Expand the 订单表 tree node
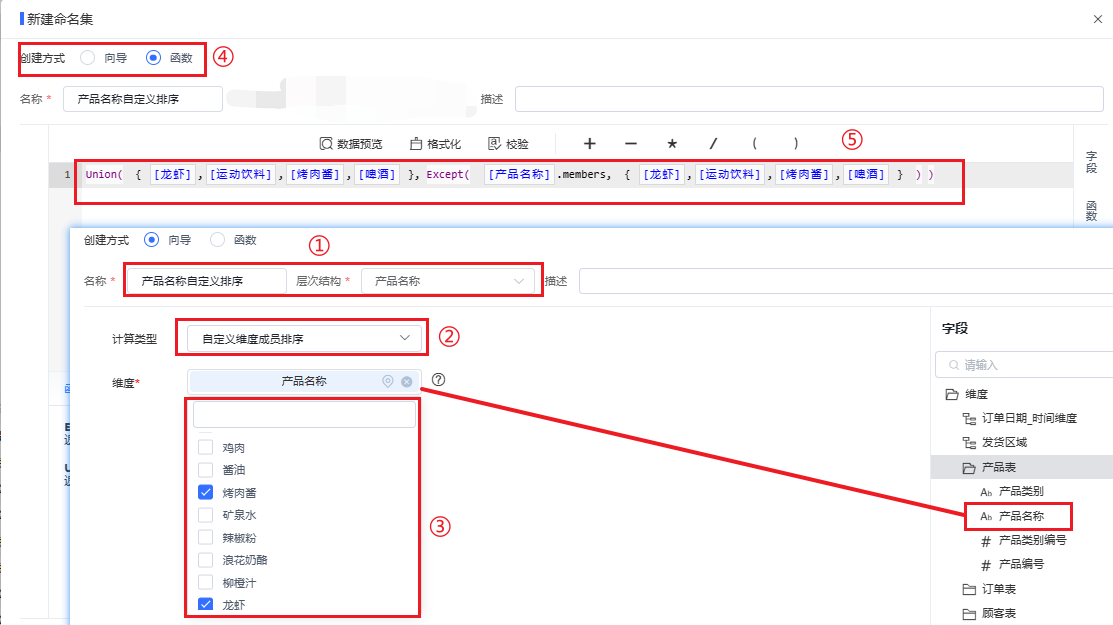This screenshot has height=625, width=1113. tap(999, 590)
